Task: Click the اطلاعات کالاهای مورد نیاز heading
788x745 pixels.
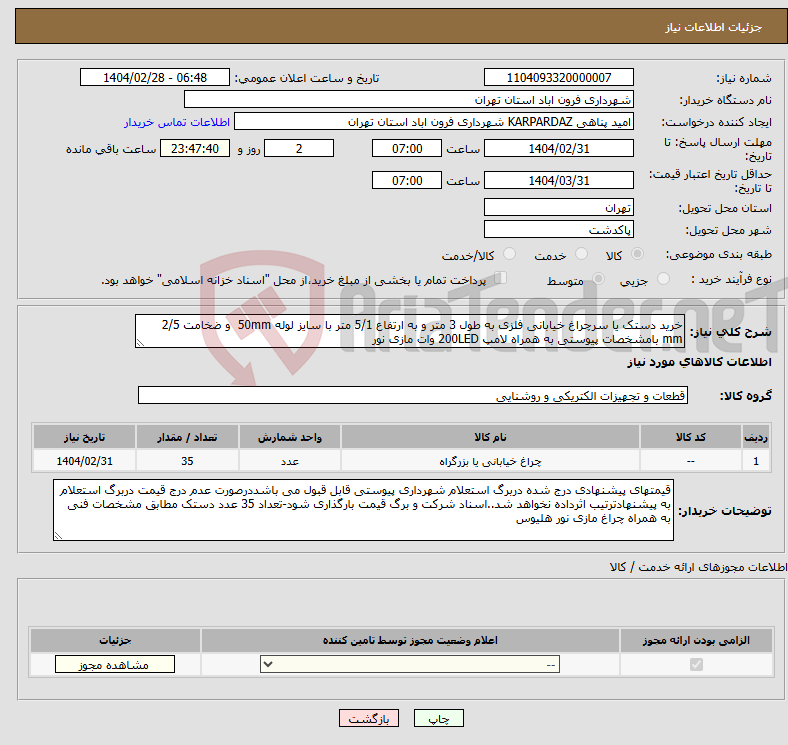Action: point(699,362)
